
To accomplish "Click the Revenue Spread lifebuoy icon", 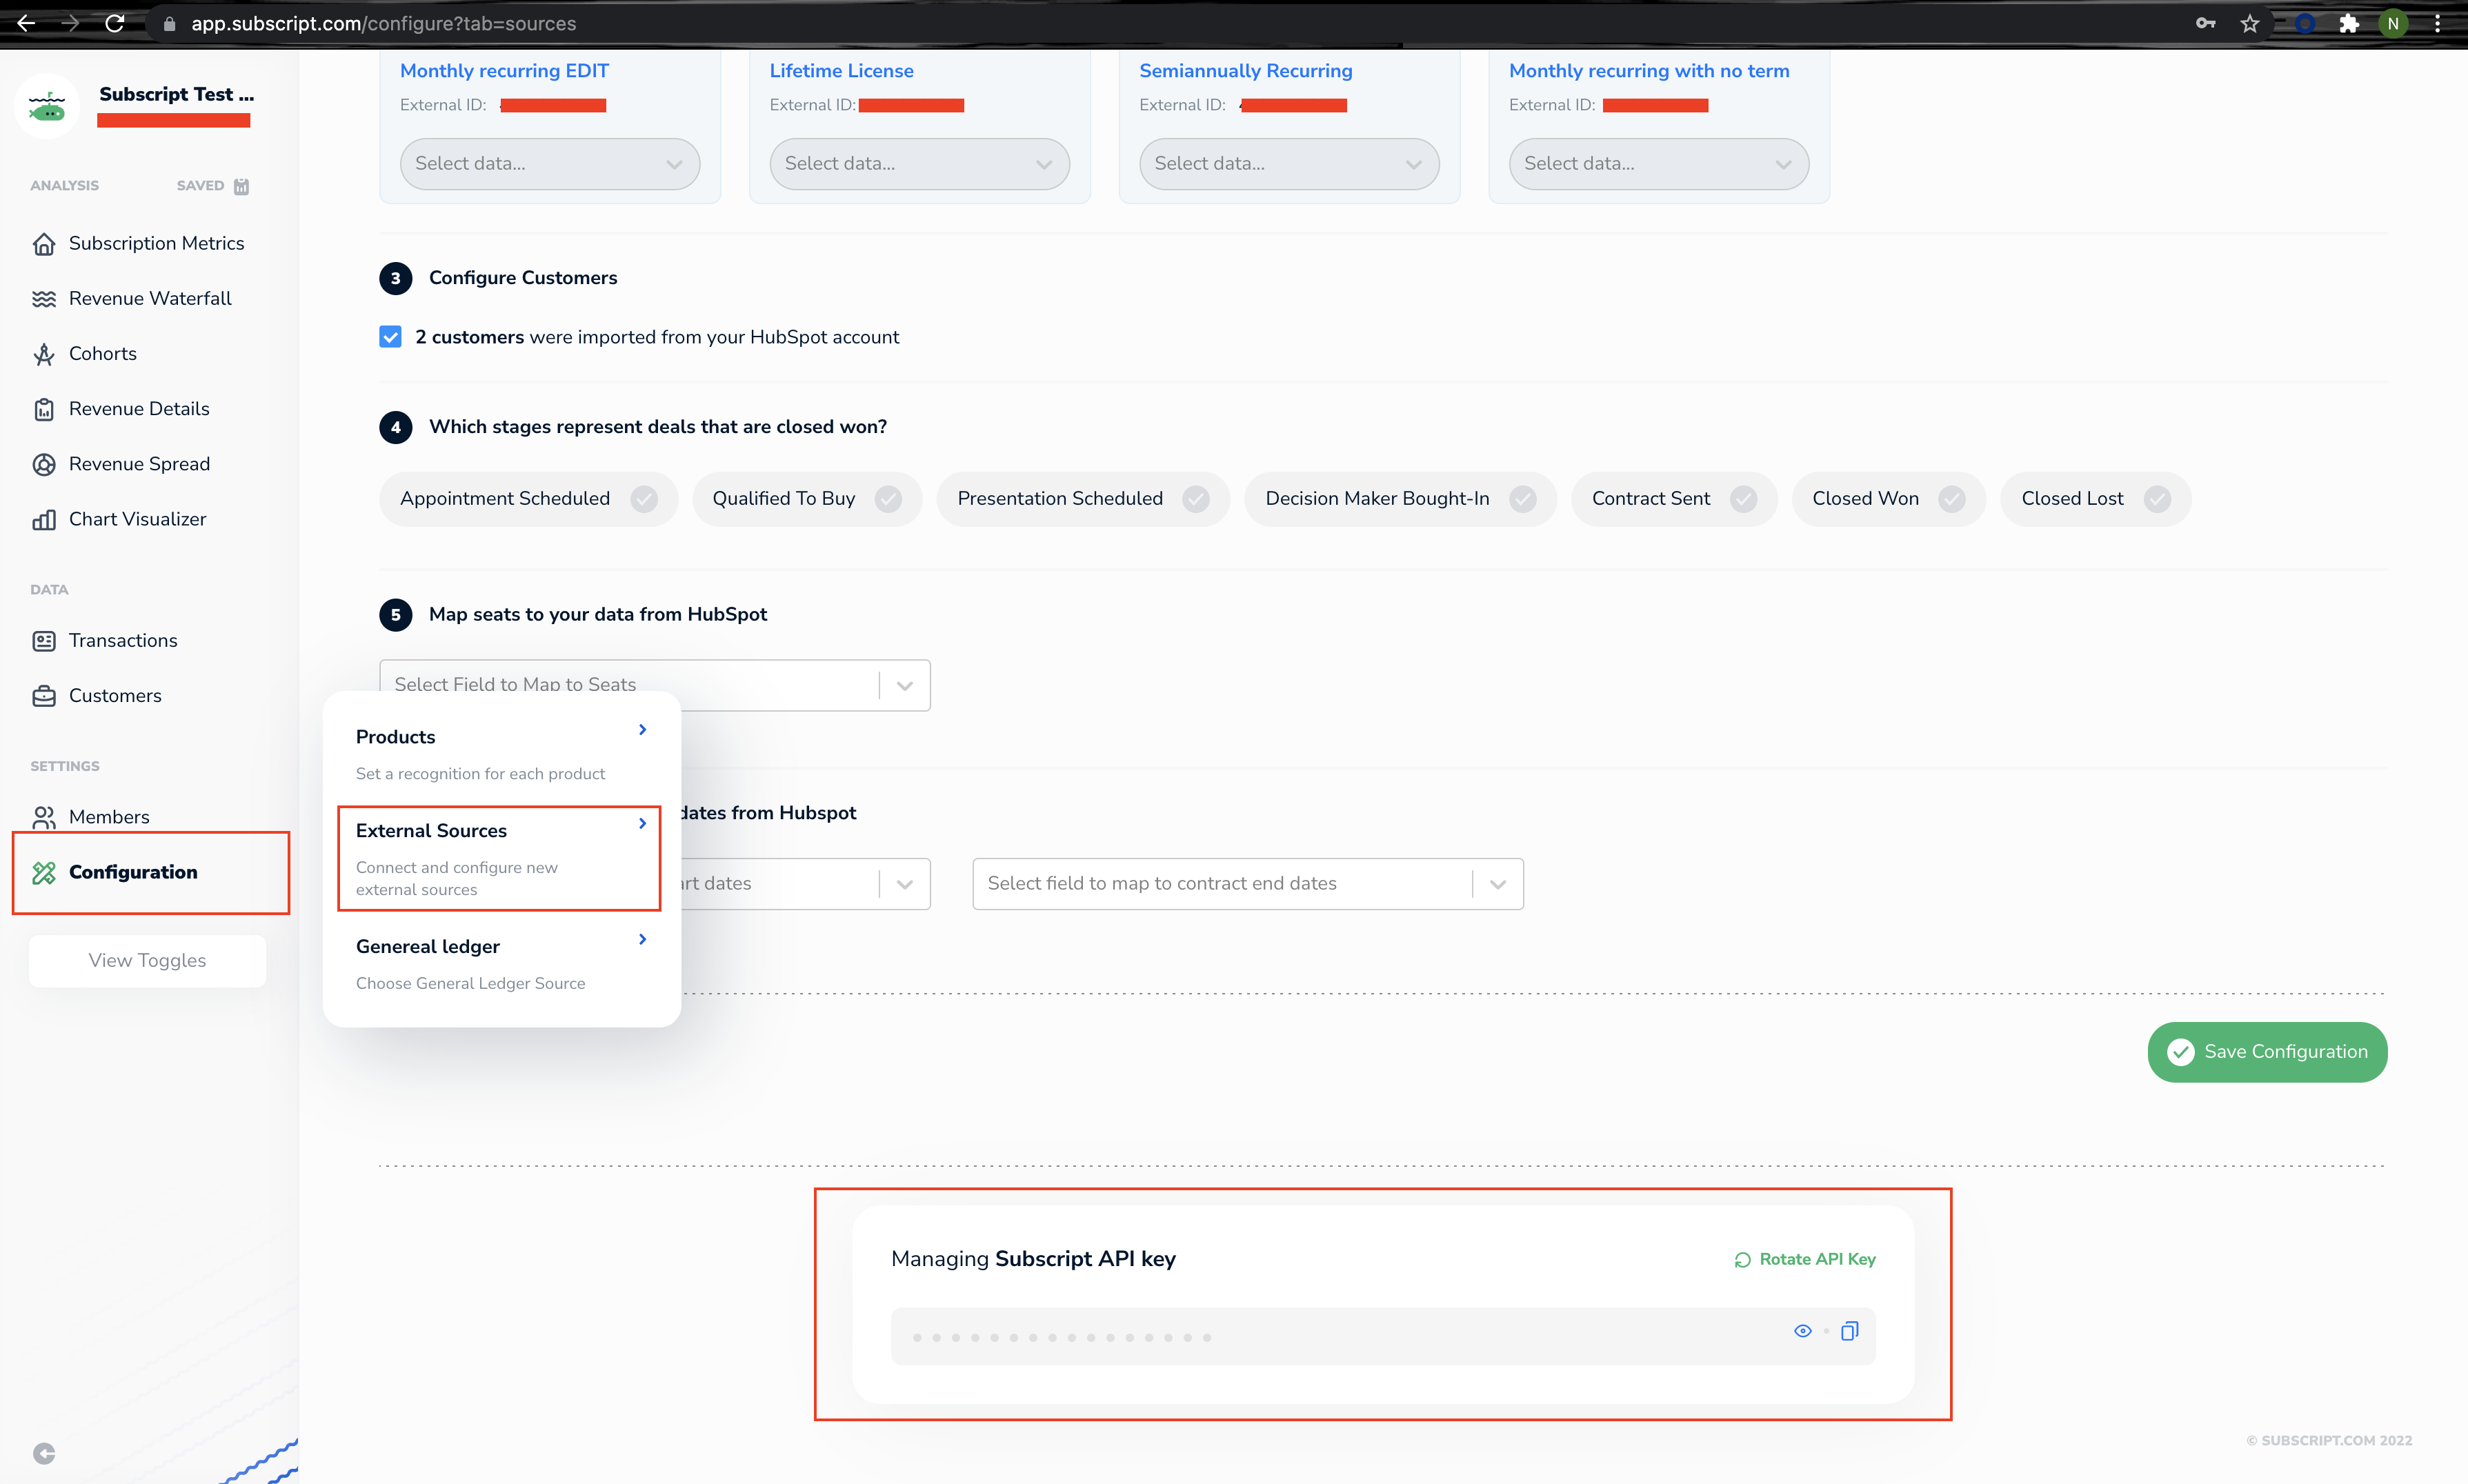I will coord(44,464).
